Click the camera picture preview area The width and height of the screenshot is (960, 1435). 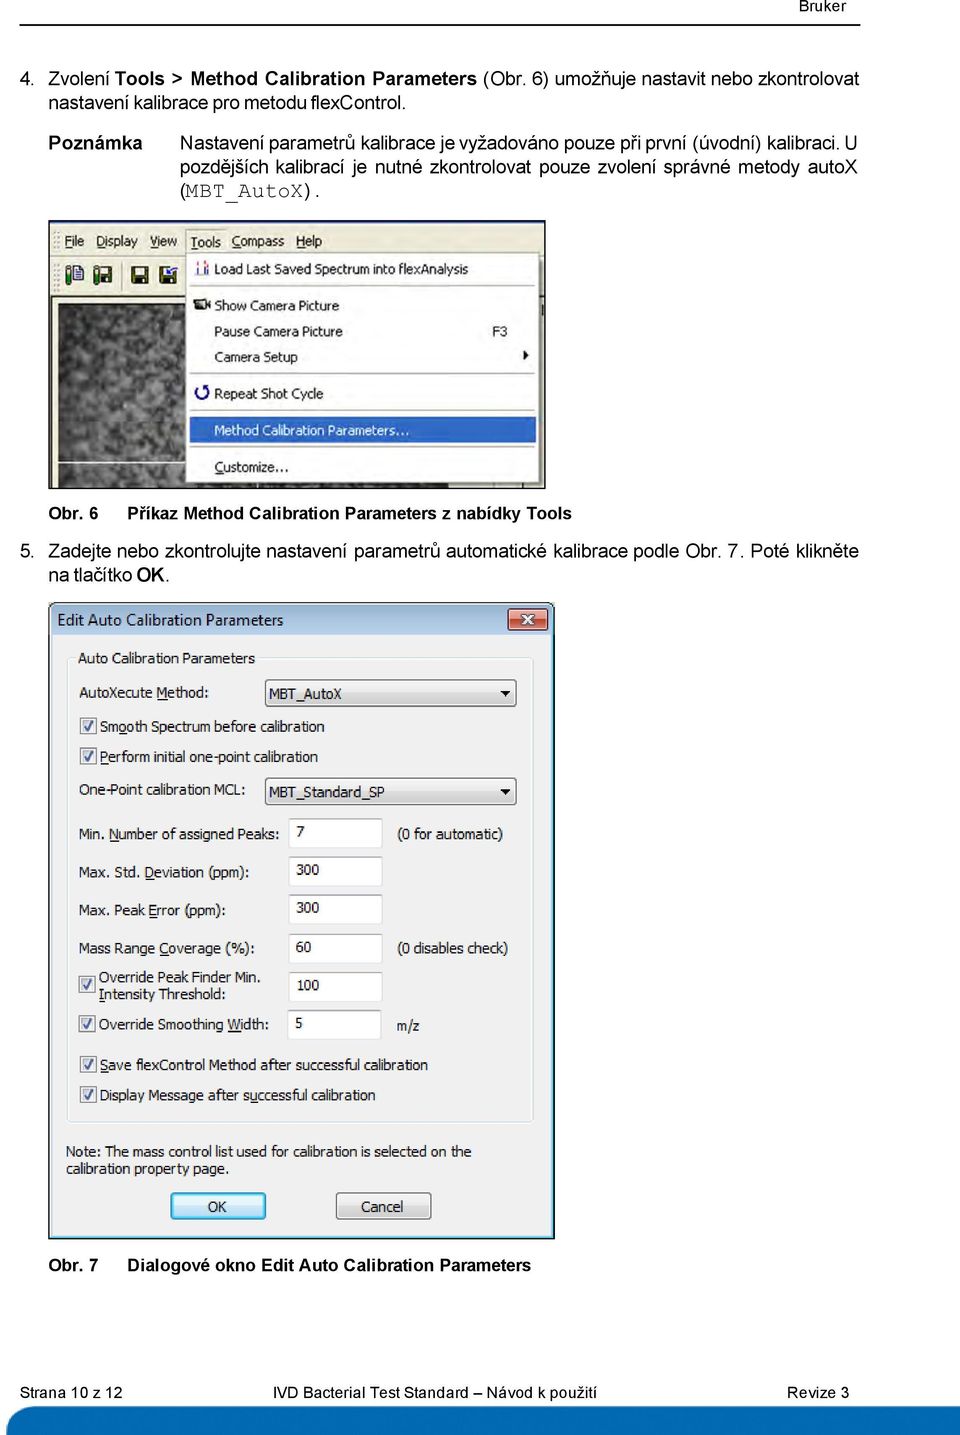tap(121, 393)
